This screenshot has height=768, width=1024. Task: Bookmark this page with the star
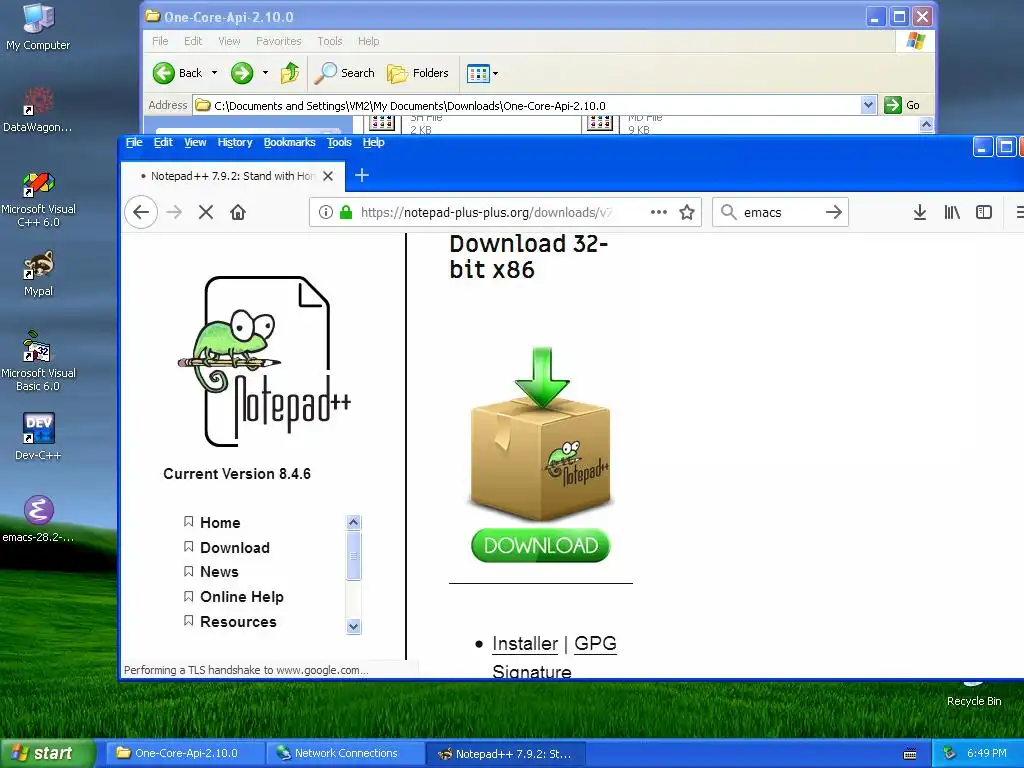pyautogui.click(x=686, y=212)
